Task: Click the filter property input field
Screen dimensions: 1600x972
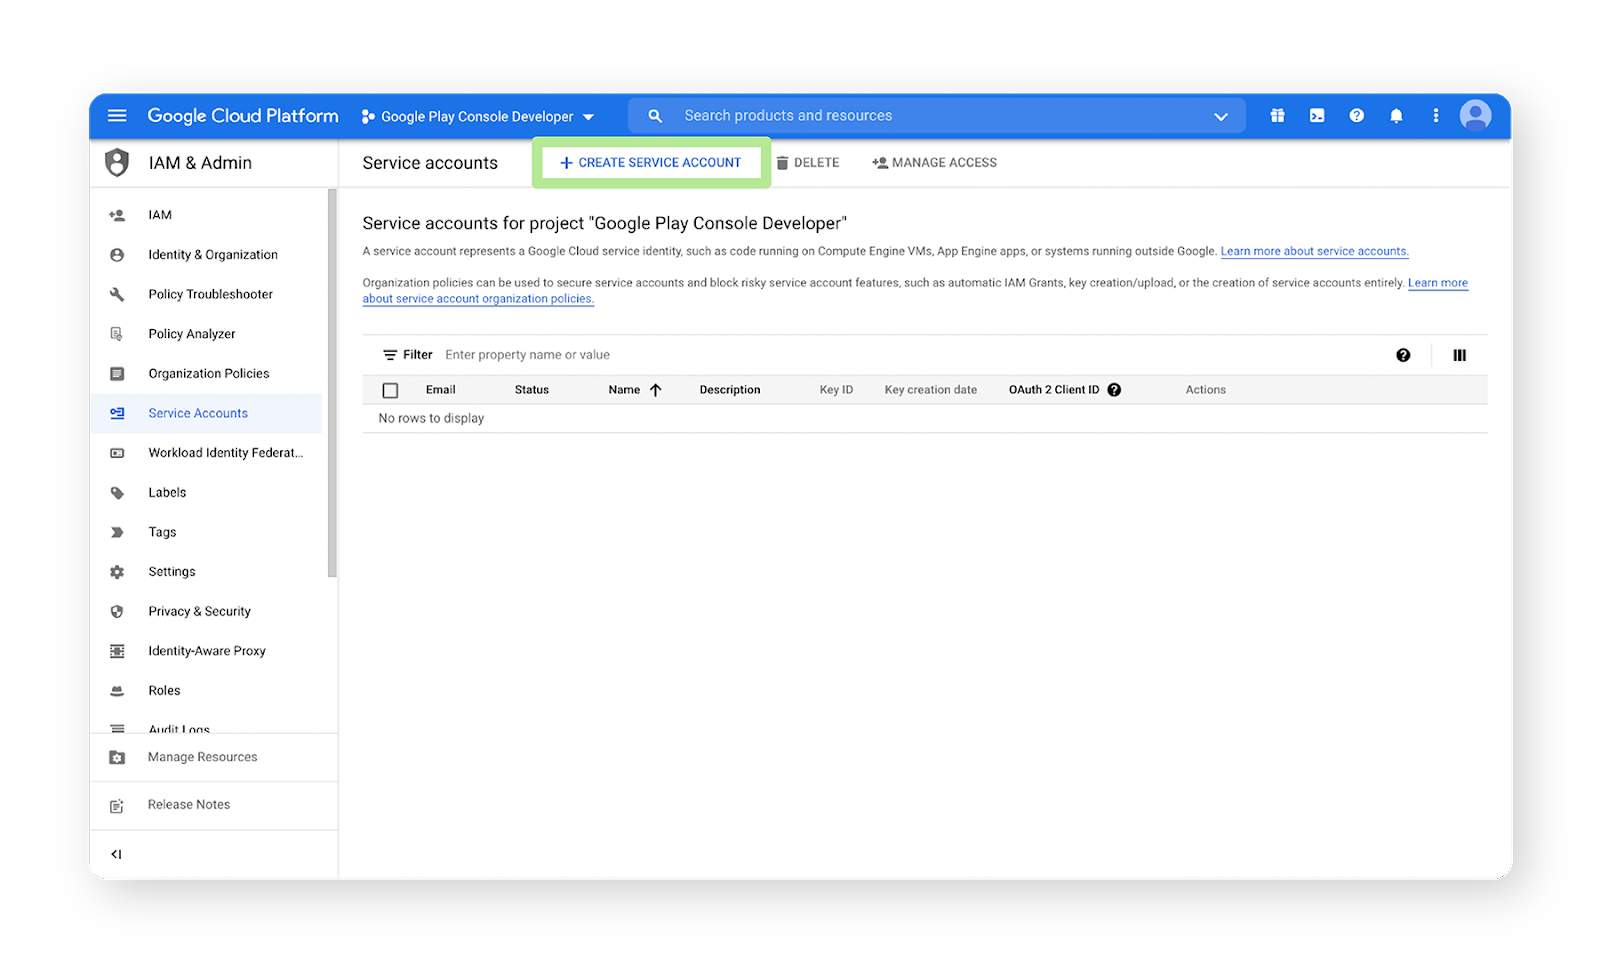Action: pyautogui.click(x=527, y=354)
